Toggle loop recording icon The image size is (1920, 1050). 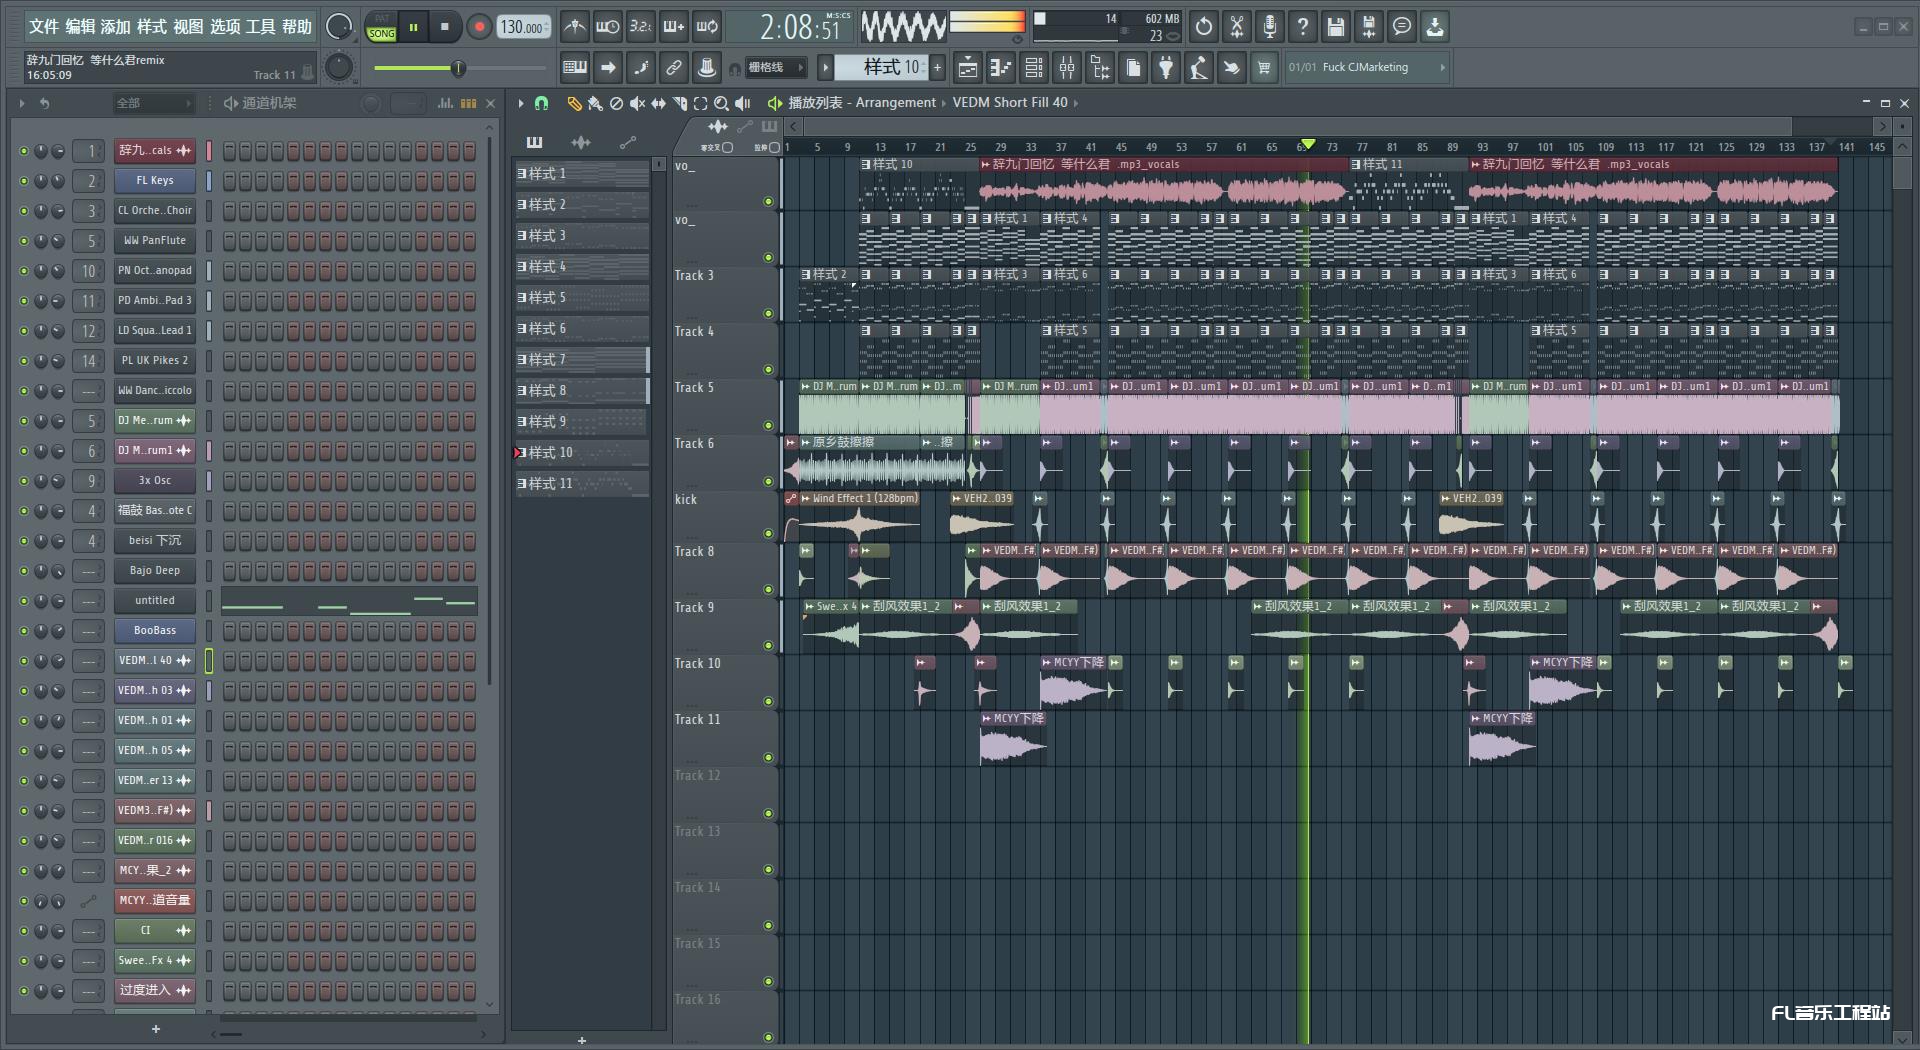click(707, 27)
